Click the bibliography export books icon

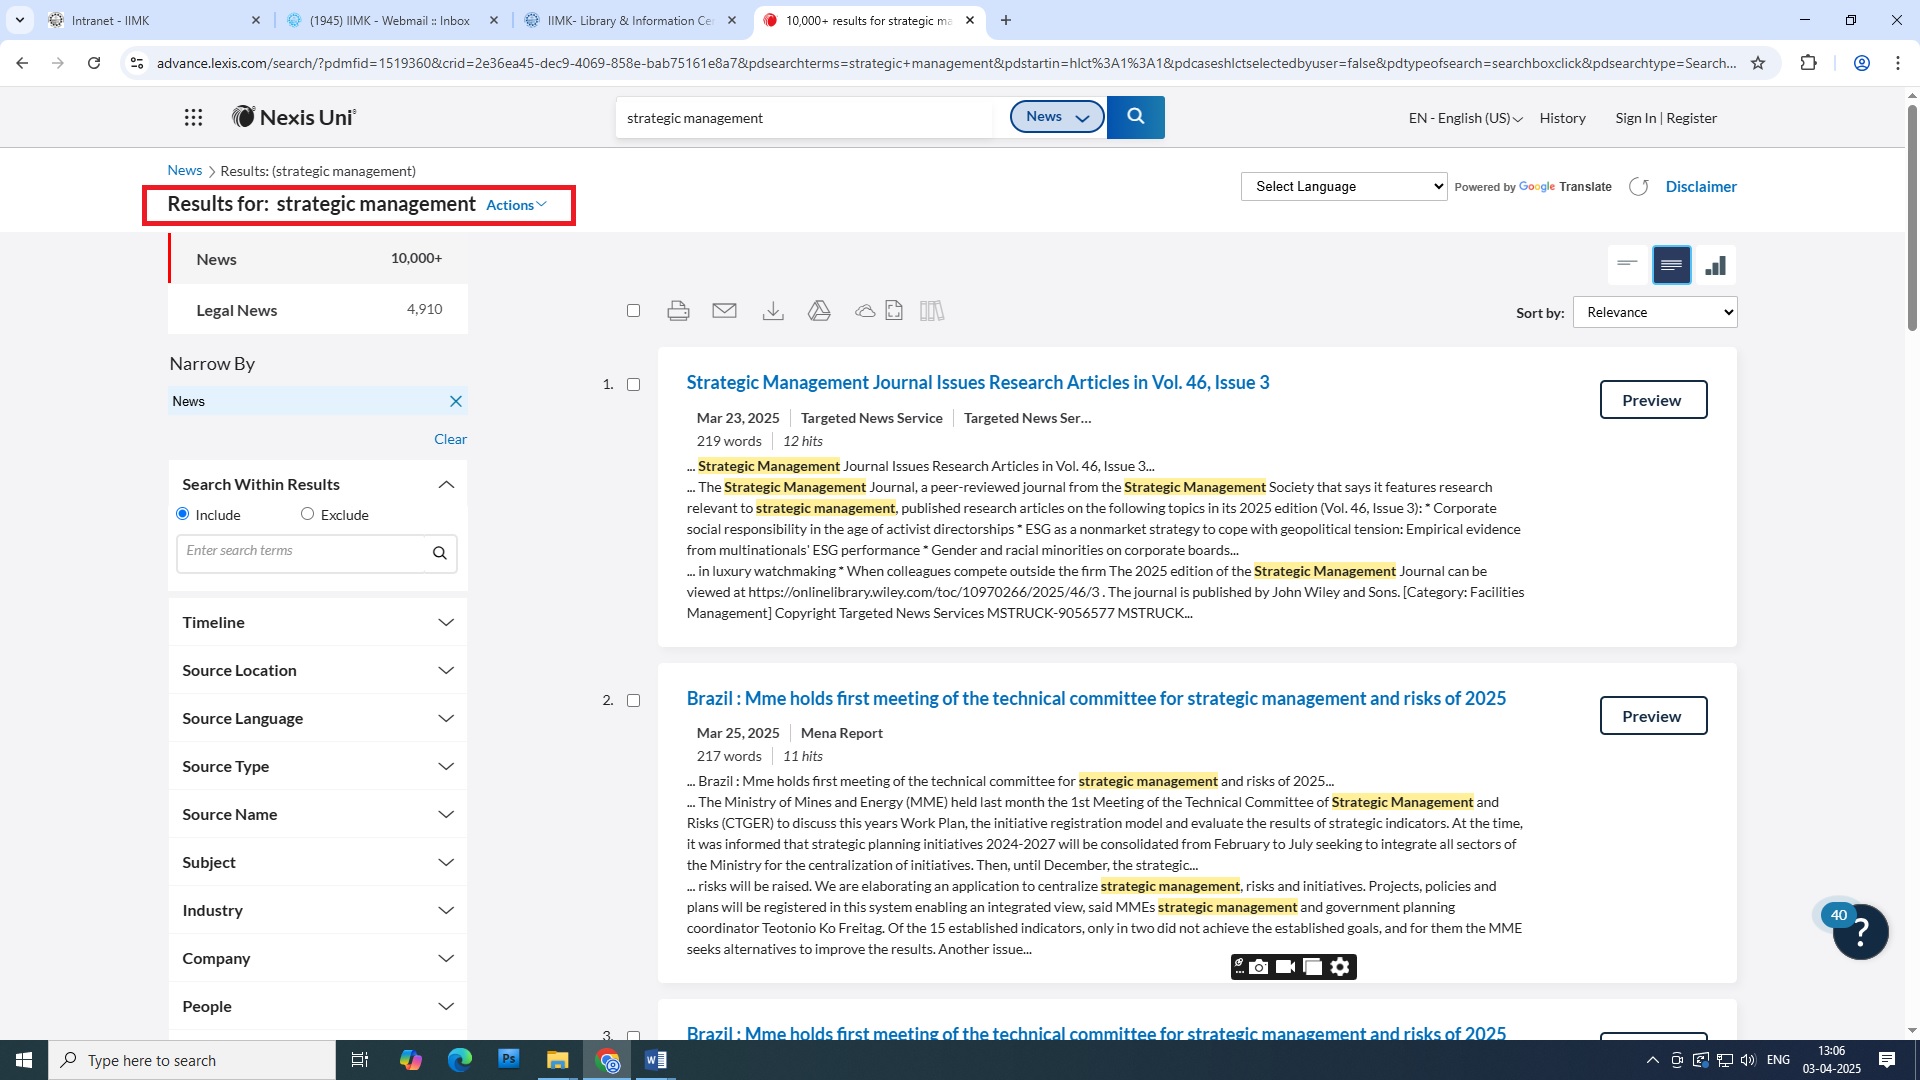click(x=931, y=311)
